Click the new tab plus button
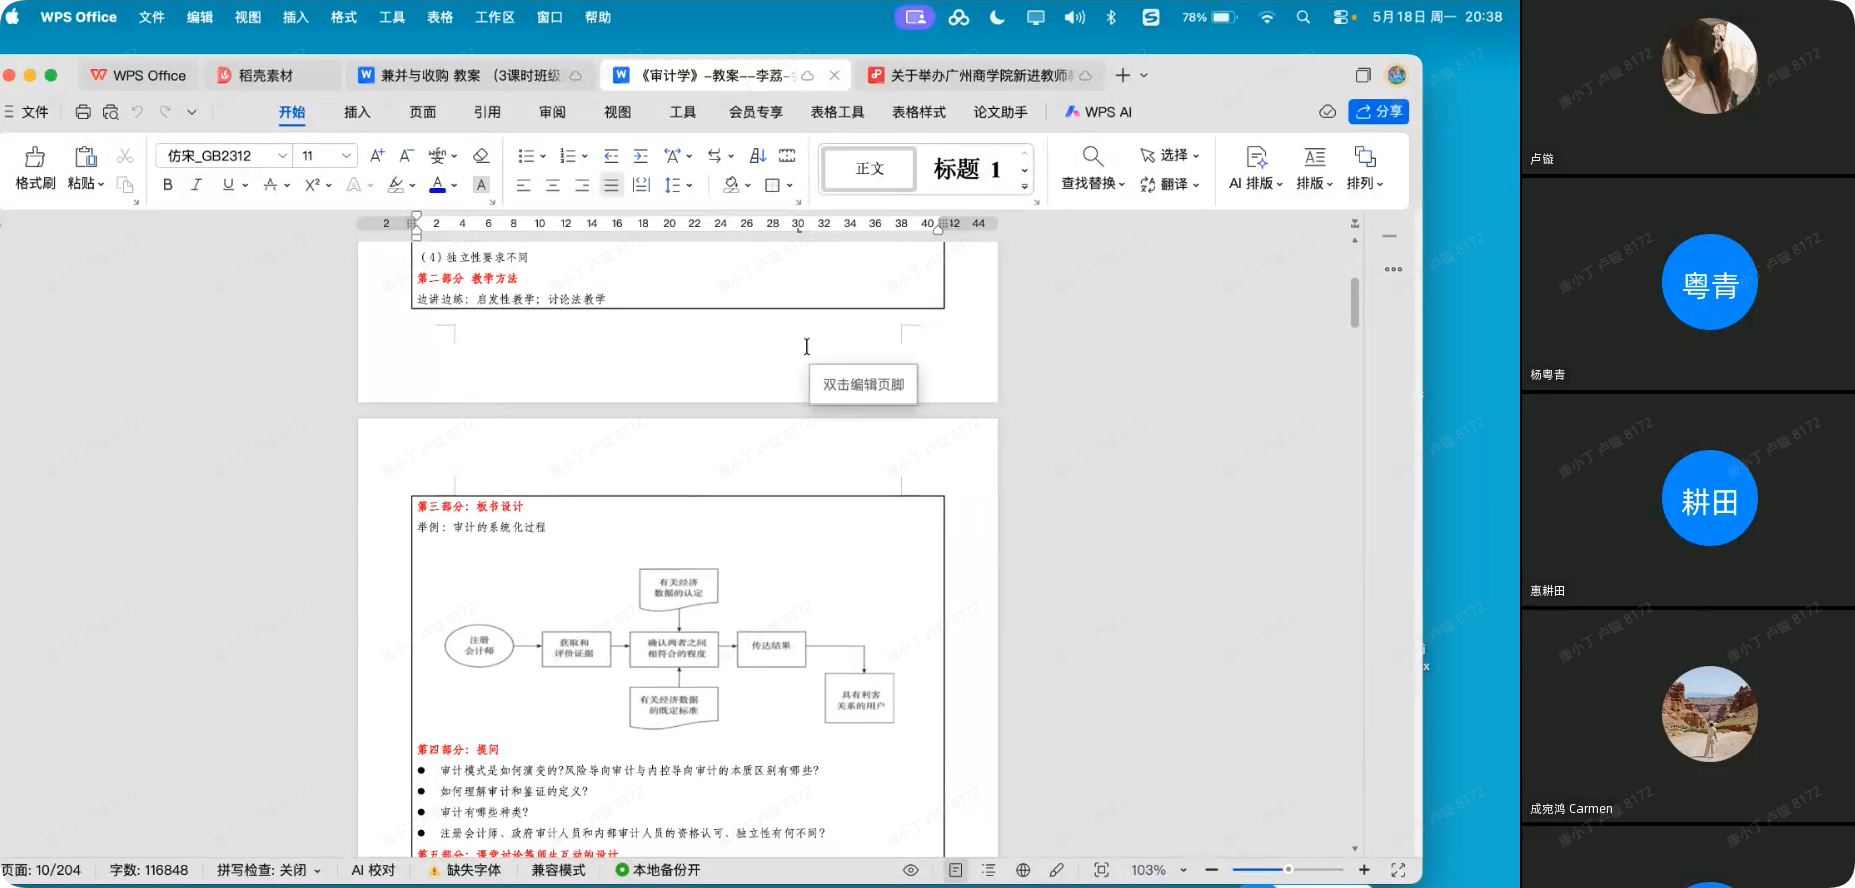 click(x=1123, y=76)
